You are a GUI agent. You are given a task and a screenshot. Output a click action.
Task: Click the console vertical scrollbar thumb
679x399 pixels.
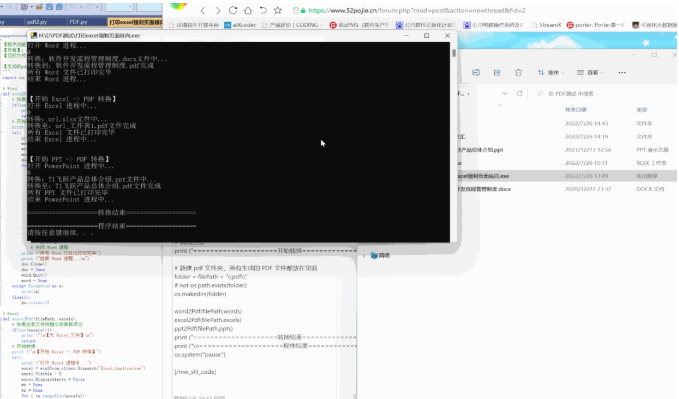(x=453, y=53)
